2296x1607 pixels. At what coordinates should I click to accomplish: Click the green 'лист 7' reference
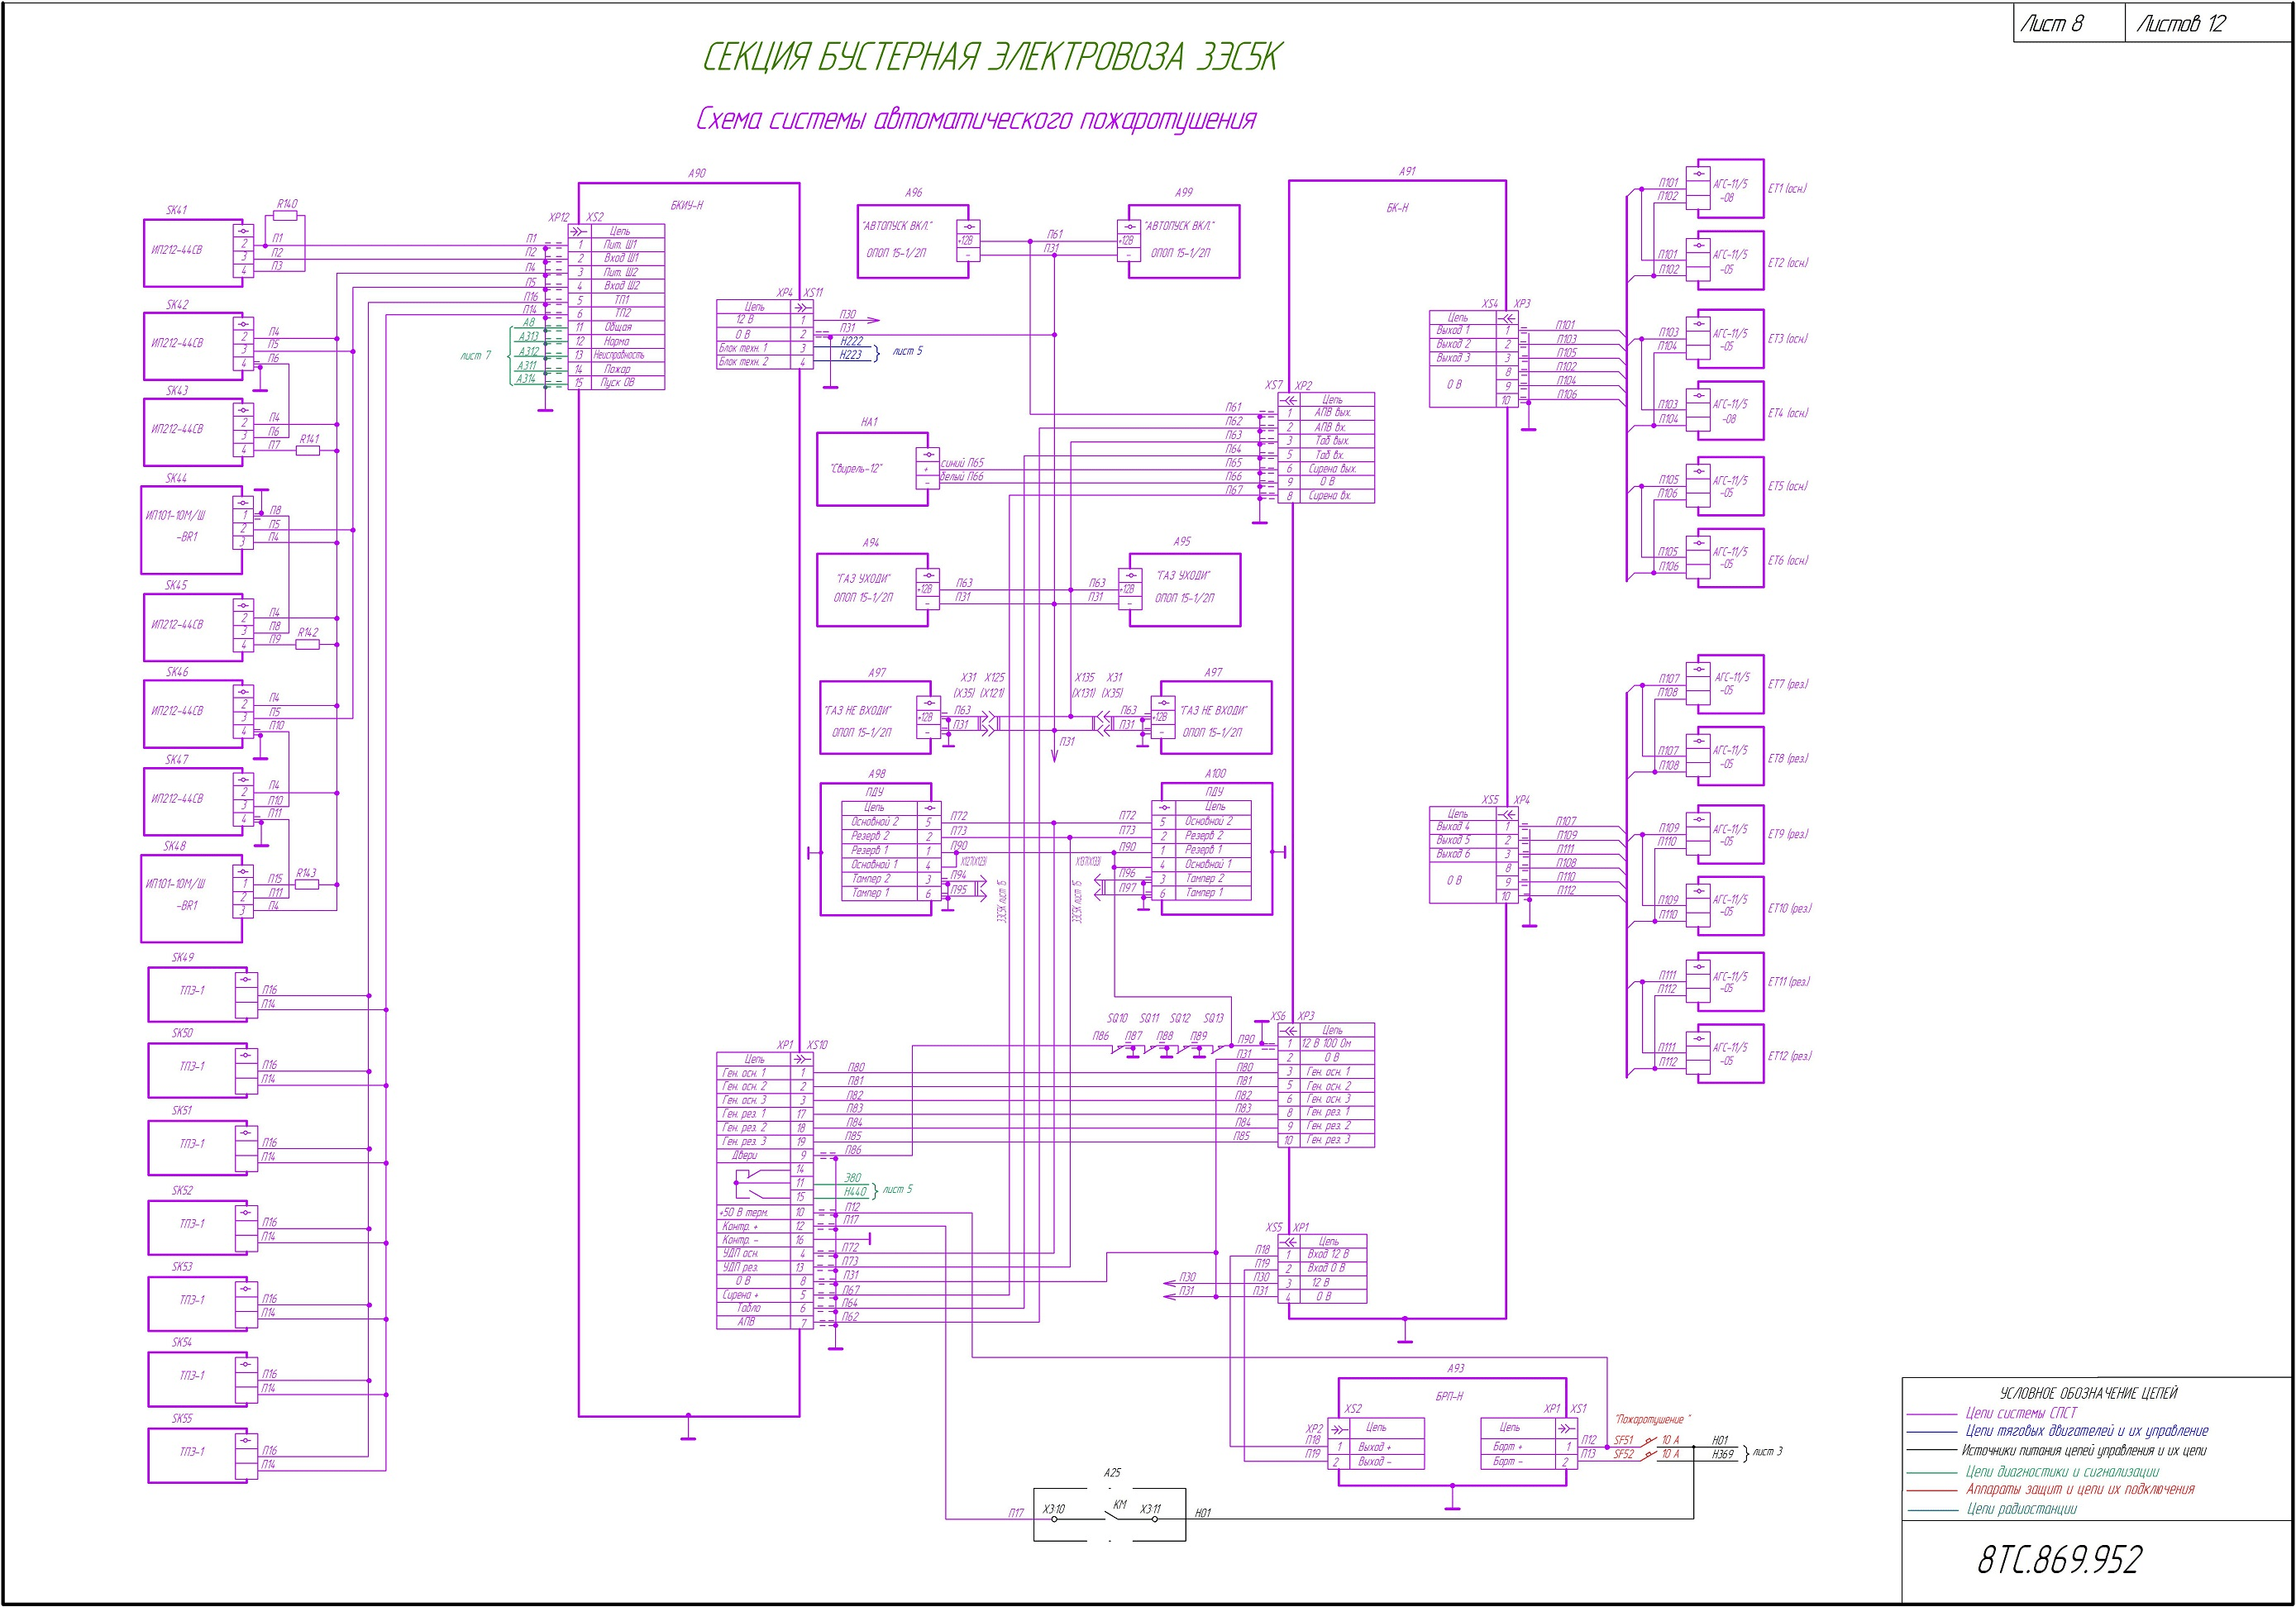pos(475,355)
